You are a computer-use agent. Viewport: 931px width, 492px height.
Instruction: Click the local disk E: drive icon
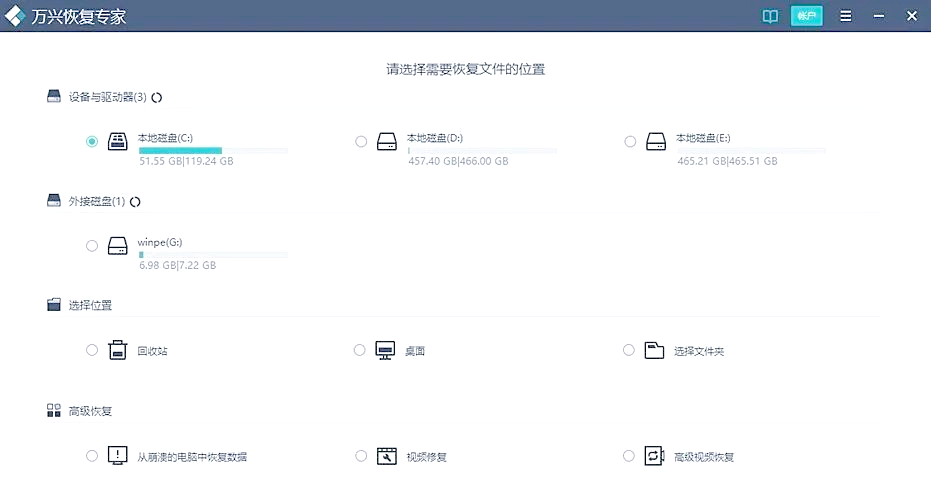point(656,142)
